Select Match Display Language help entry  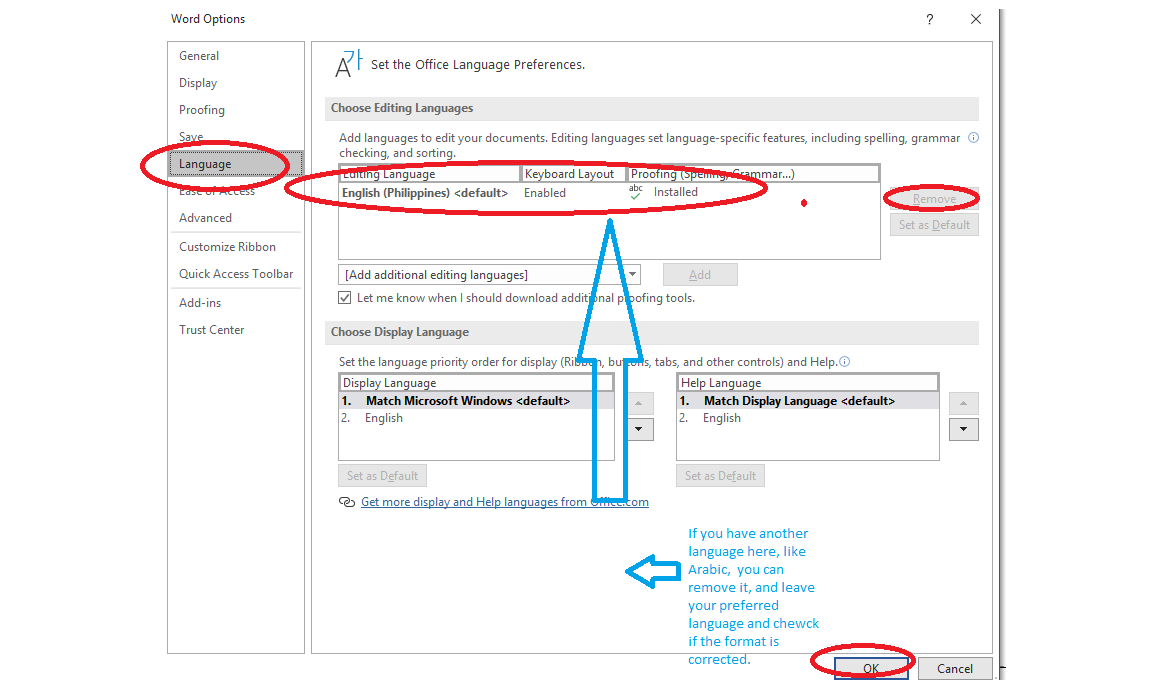click(807, 401)
